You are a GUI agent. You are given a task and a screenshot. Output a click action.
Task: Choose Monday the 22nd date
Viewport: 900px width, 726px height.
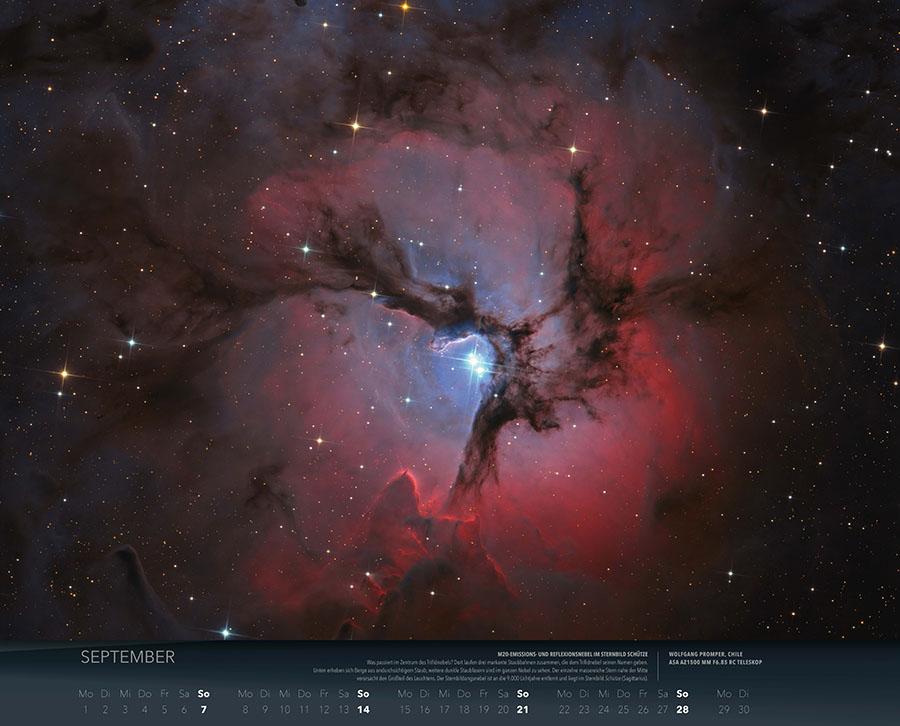point(564,709)
